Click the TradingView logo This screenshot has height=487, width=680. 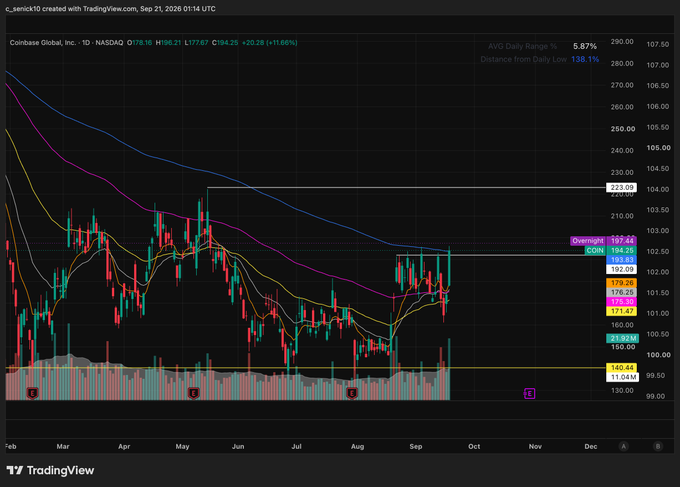50,470
